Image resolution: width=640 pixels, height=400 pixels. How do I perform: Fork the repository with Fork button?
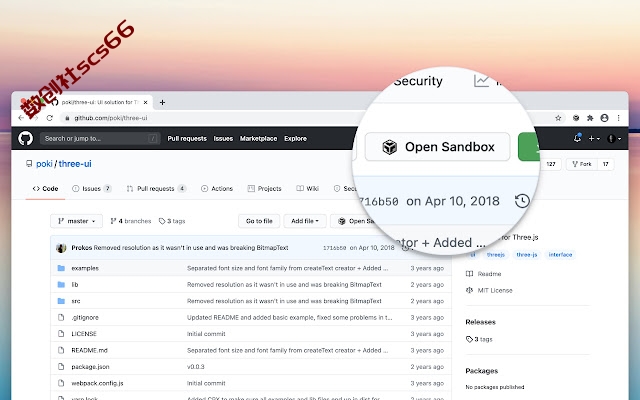[x=582, y=164]
